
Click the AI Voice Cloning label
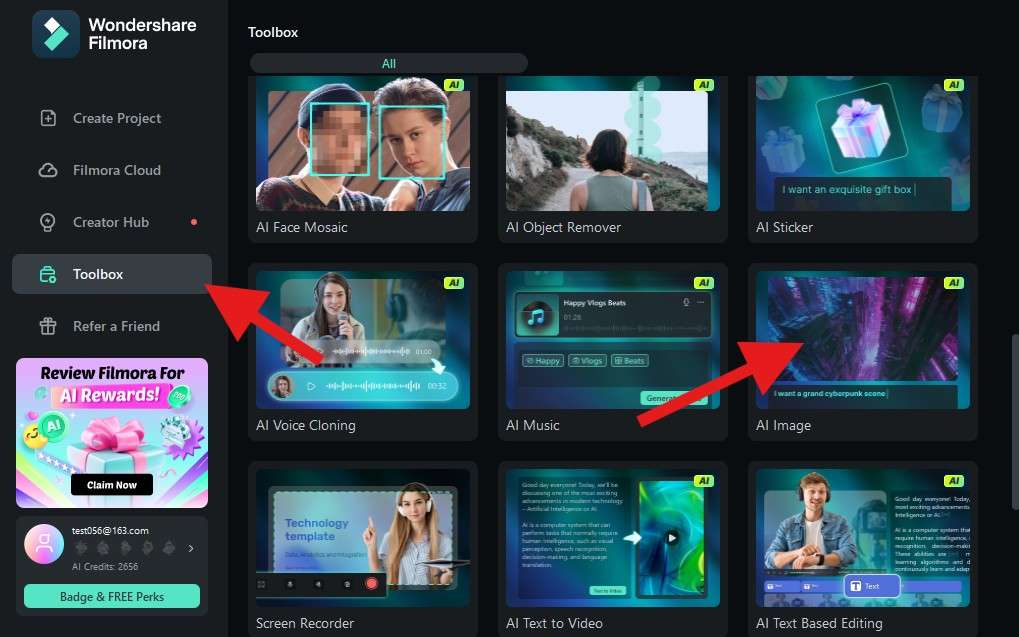tap(305, 426)
